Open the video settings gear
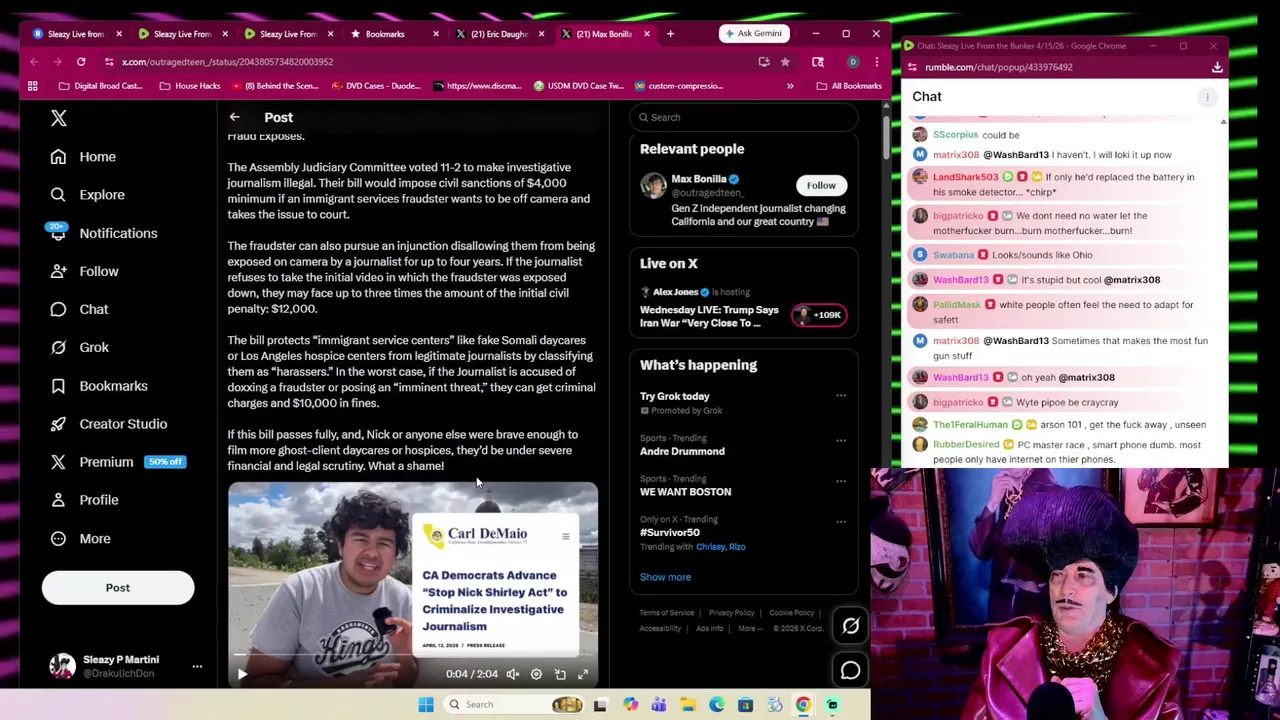 (x=536, y=674)
